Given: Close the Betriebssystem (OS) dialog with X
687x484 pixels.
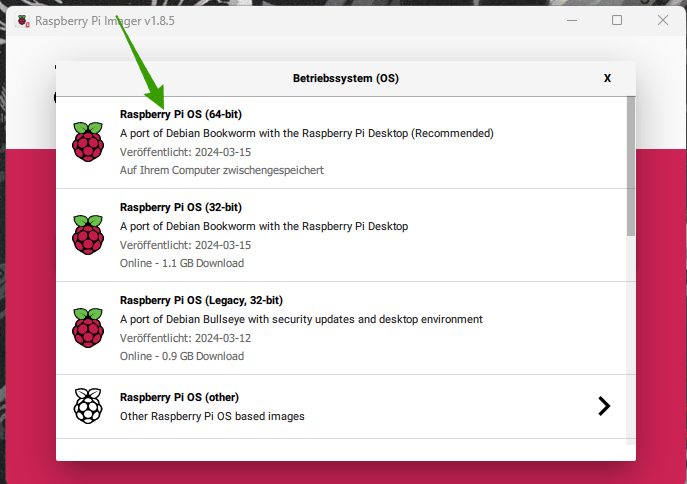Looking at the screenshot, I should point(607,78).
